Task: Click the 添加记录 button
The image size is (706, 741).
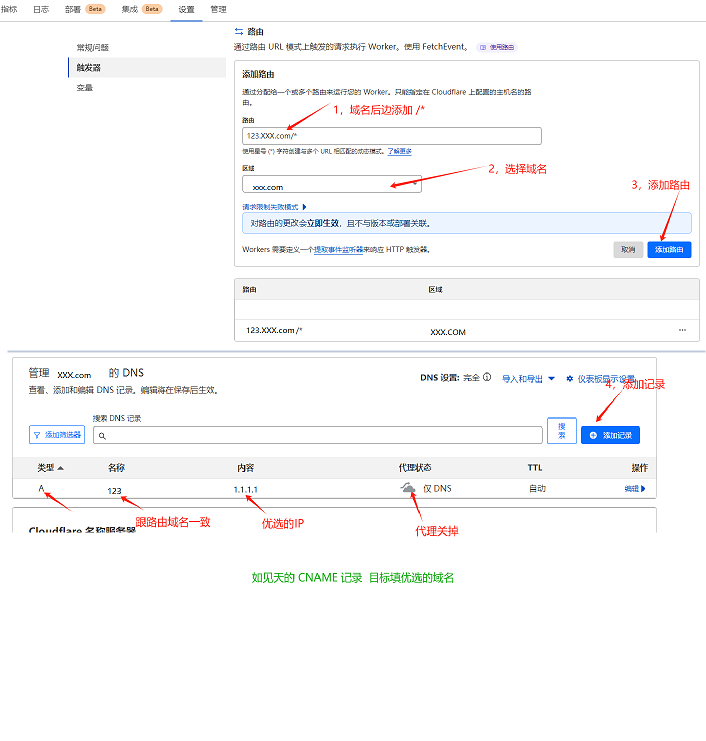Action: tap(610, 435)
